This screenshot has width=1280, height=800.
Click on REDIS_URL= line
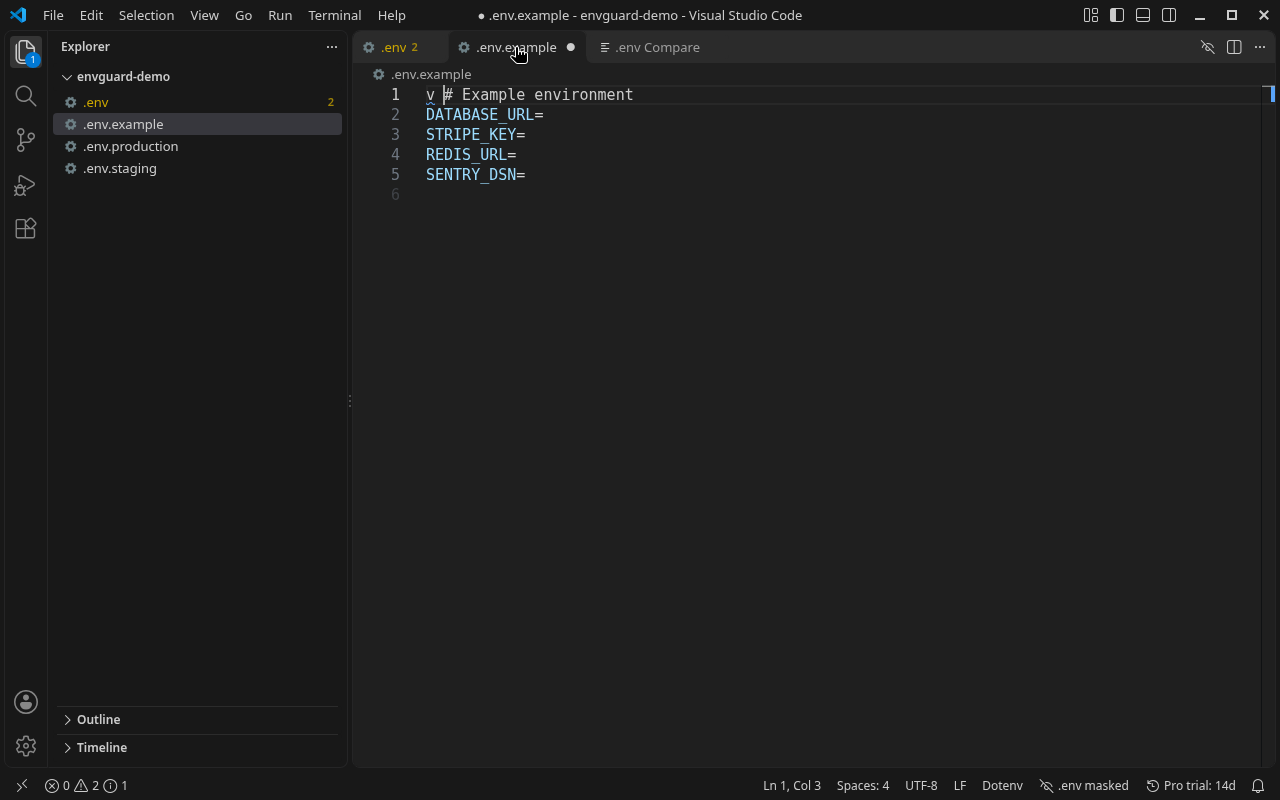pos(471,155)
